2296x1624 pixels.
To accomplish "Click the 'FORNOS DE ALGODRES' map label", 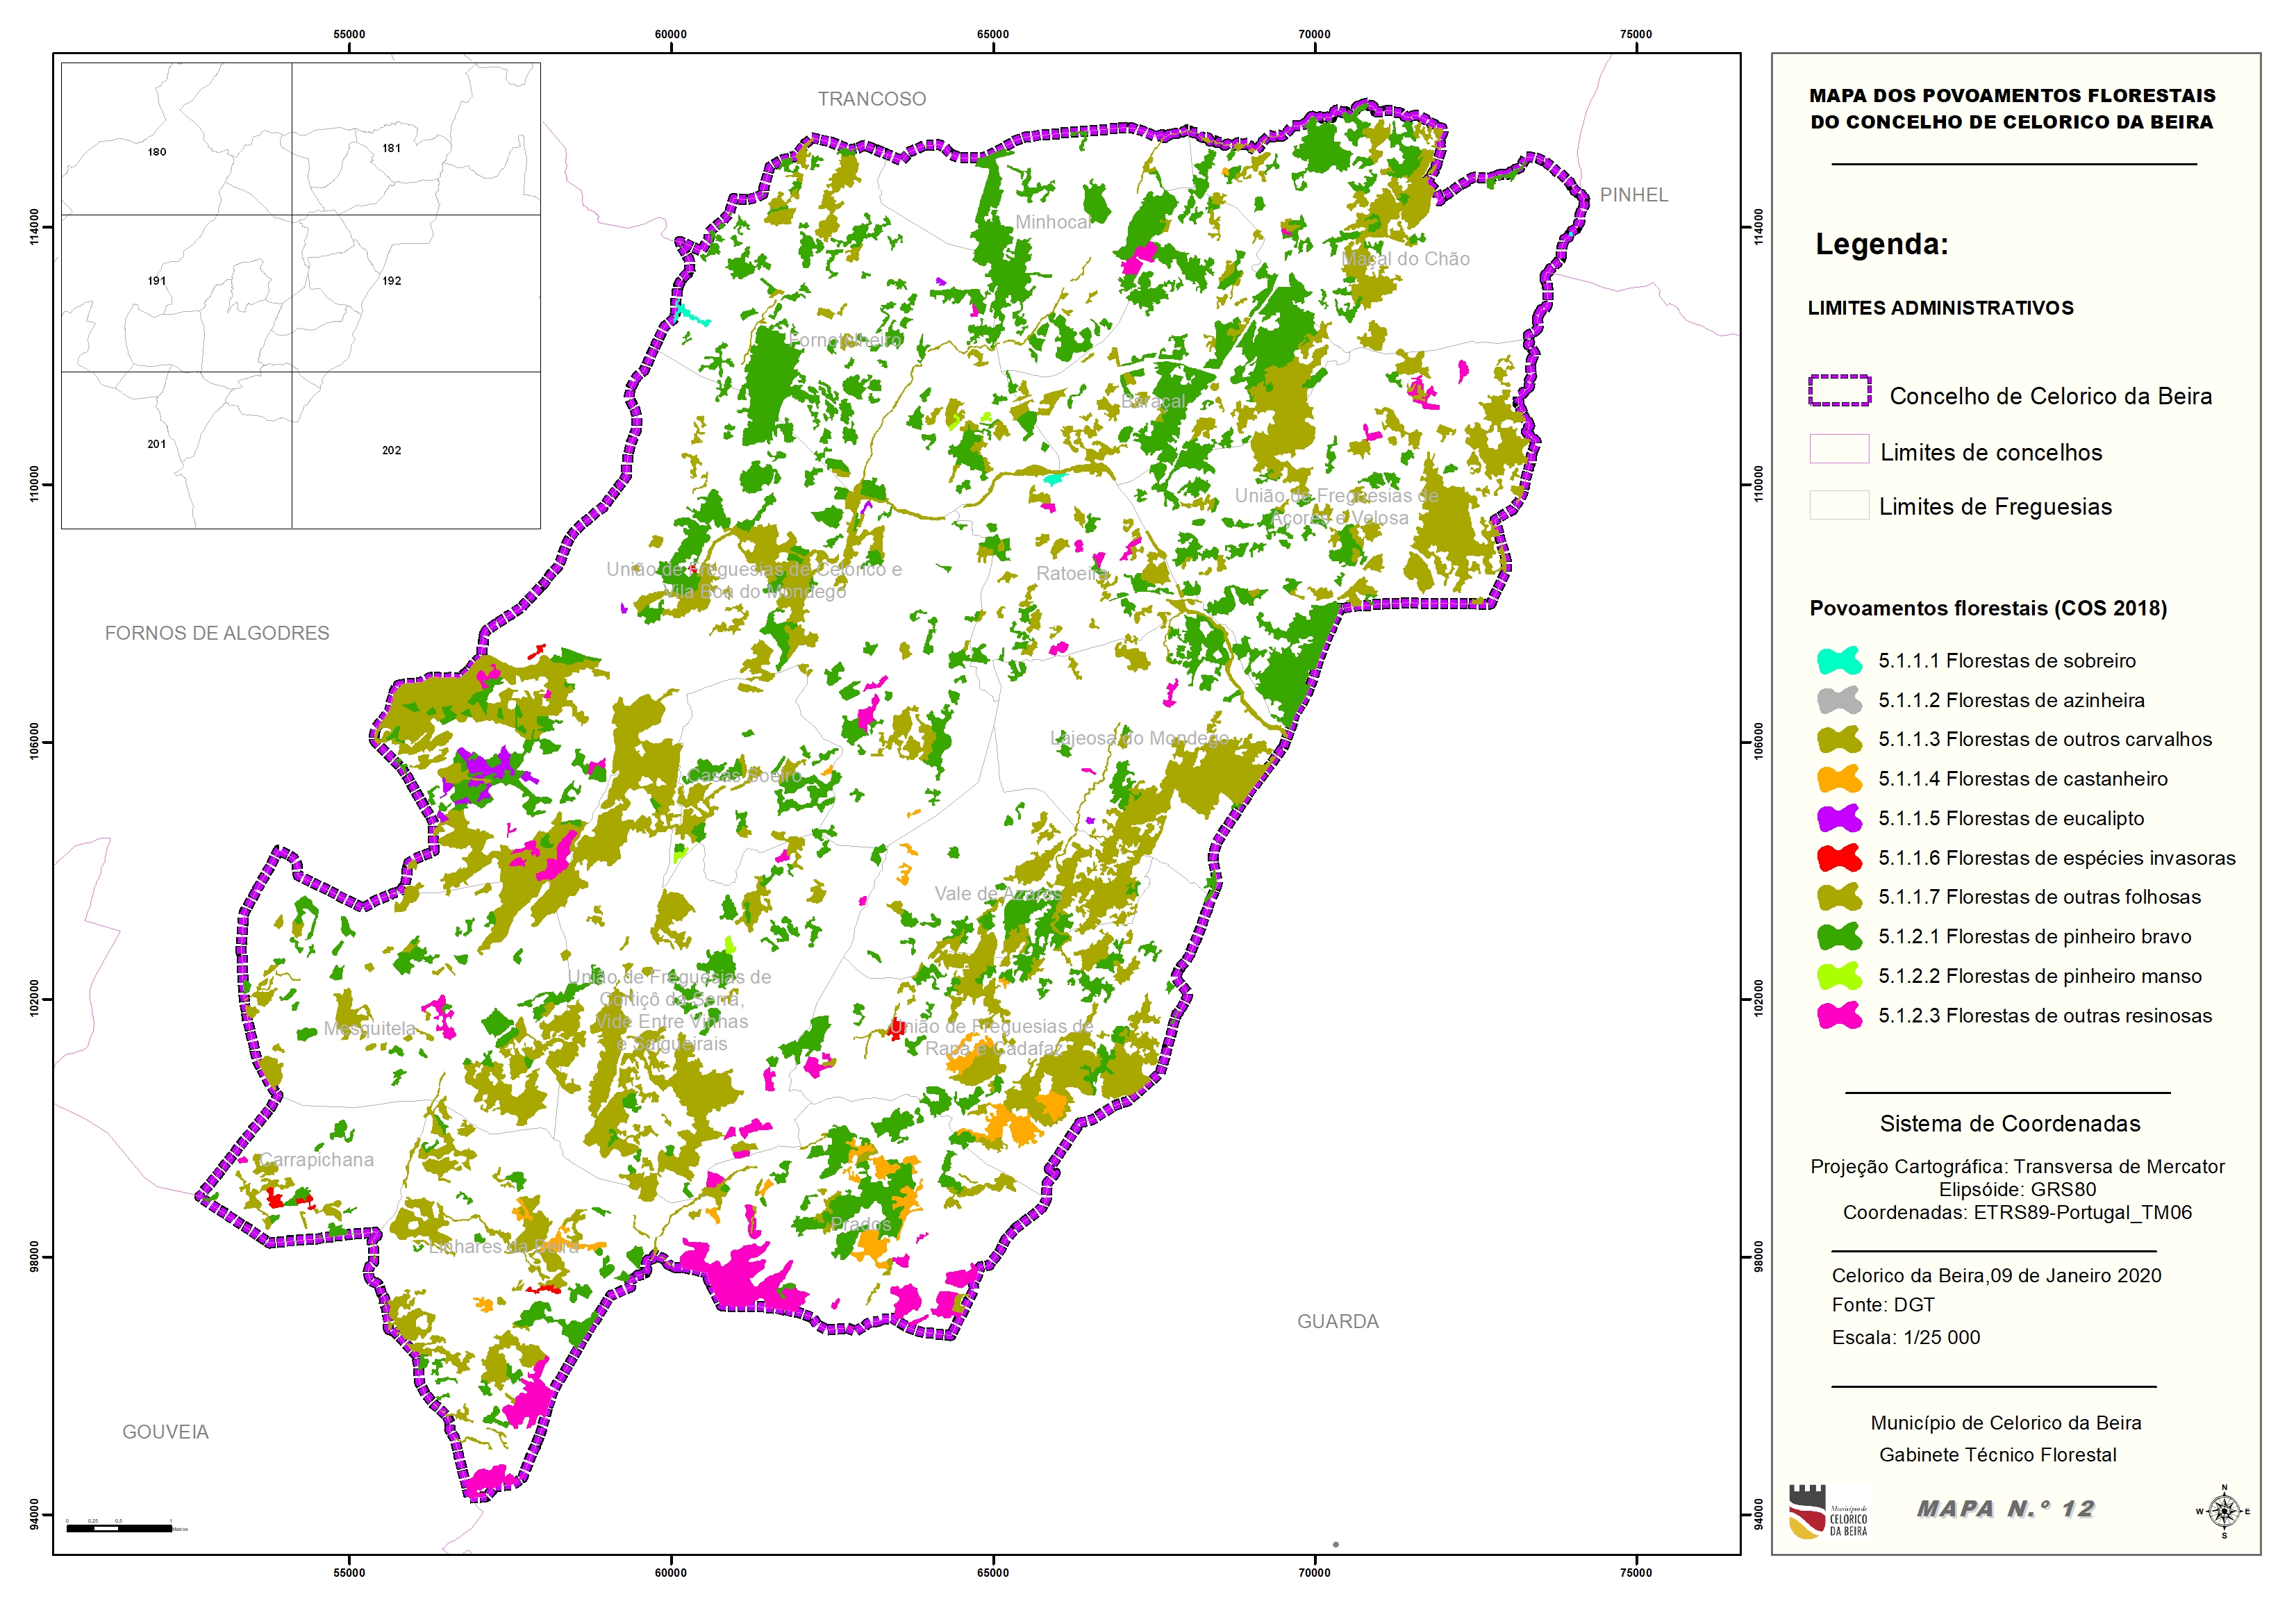I will [217, 633].
